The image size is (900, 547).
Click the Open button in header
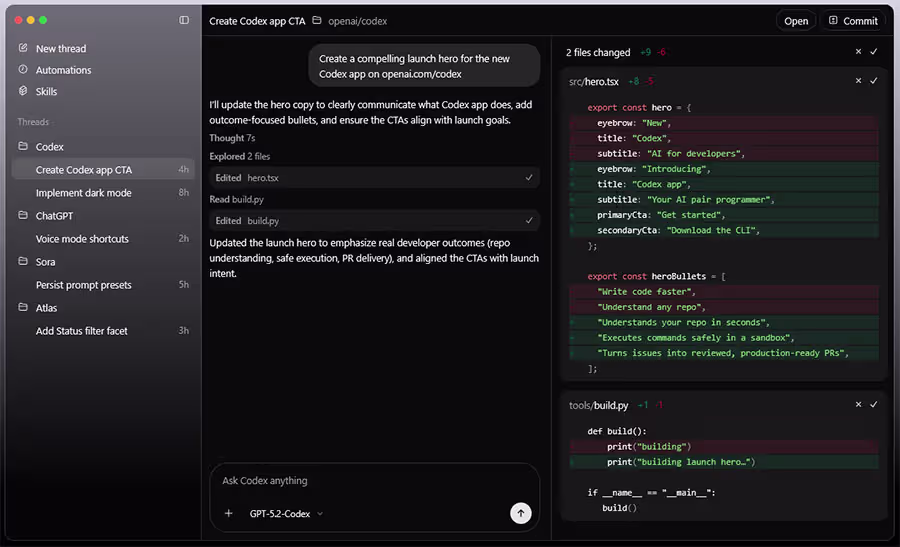coord(796,21)
